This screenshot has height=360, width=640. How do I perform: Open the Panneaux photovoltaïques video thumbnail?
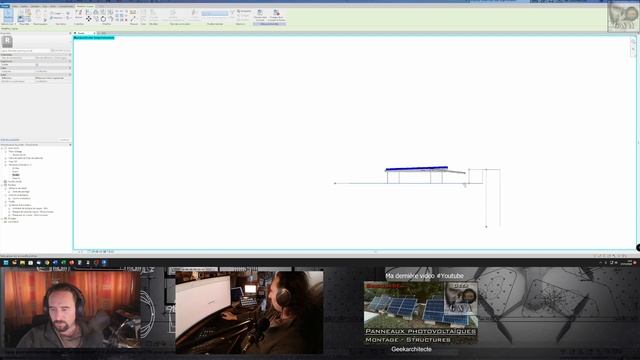pos(421,312)
